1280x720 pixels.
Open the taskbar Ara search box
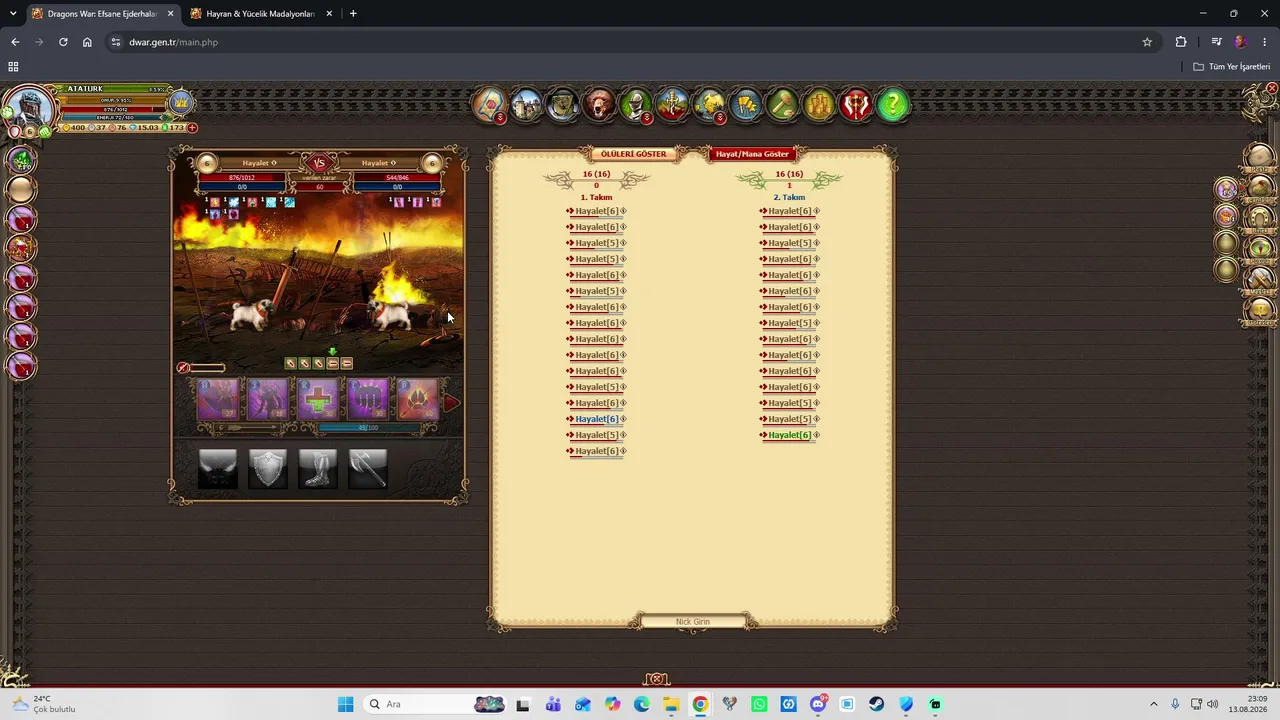click(x=435, y=704)
